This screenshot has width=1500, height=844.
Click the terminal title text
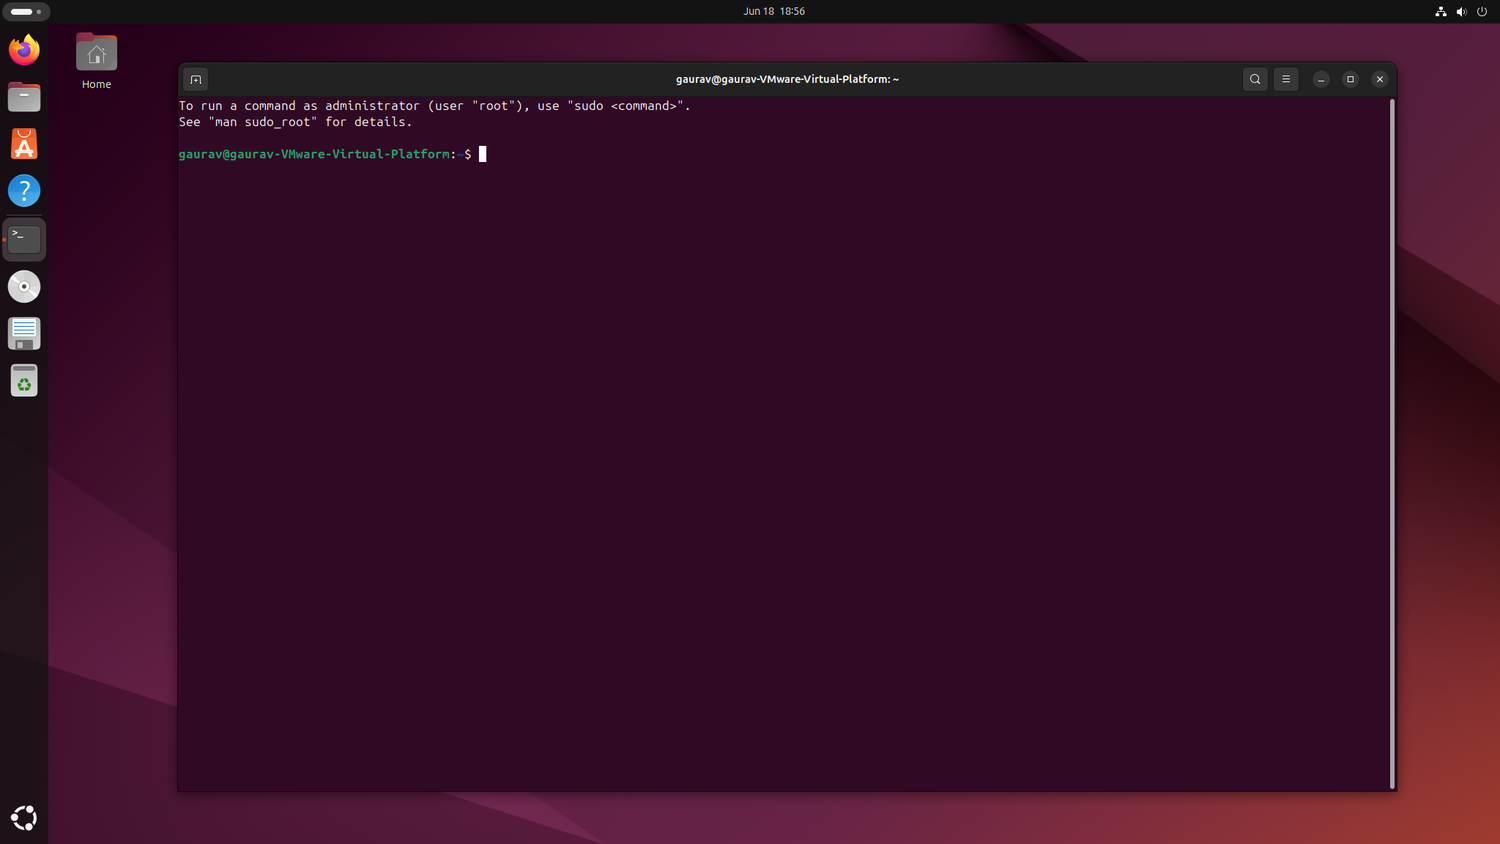(787, 79)
